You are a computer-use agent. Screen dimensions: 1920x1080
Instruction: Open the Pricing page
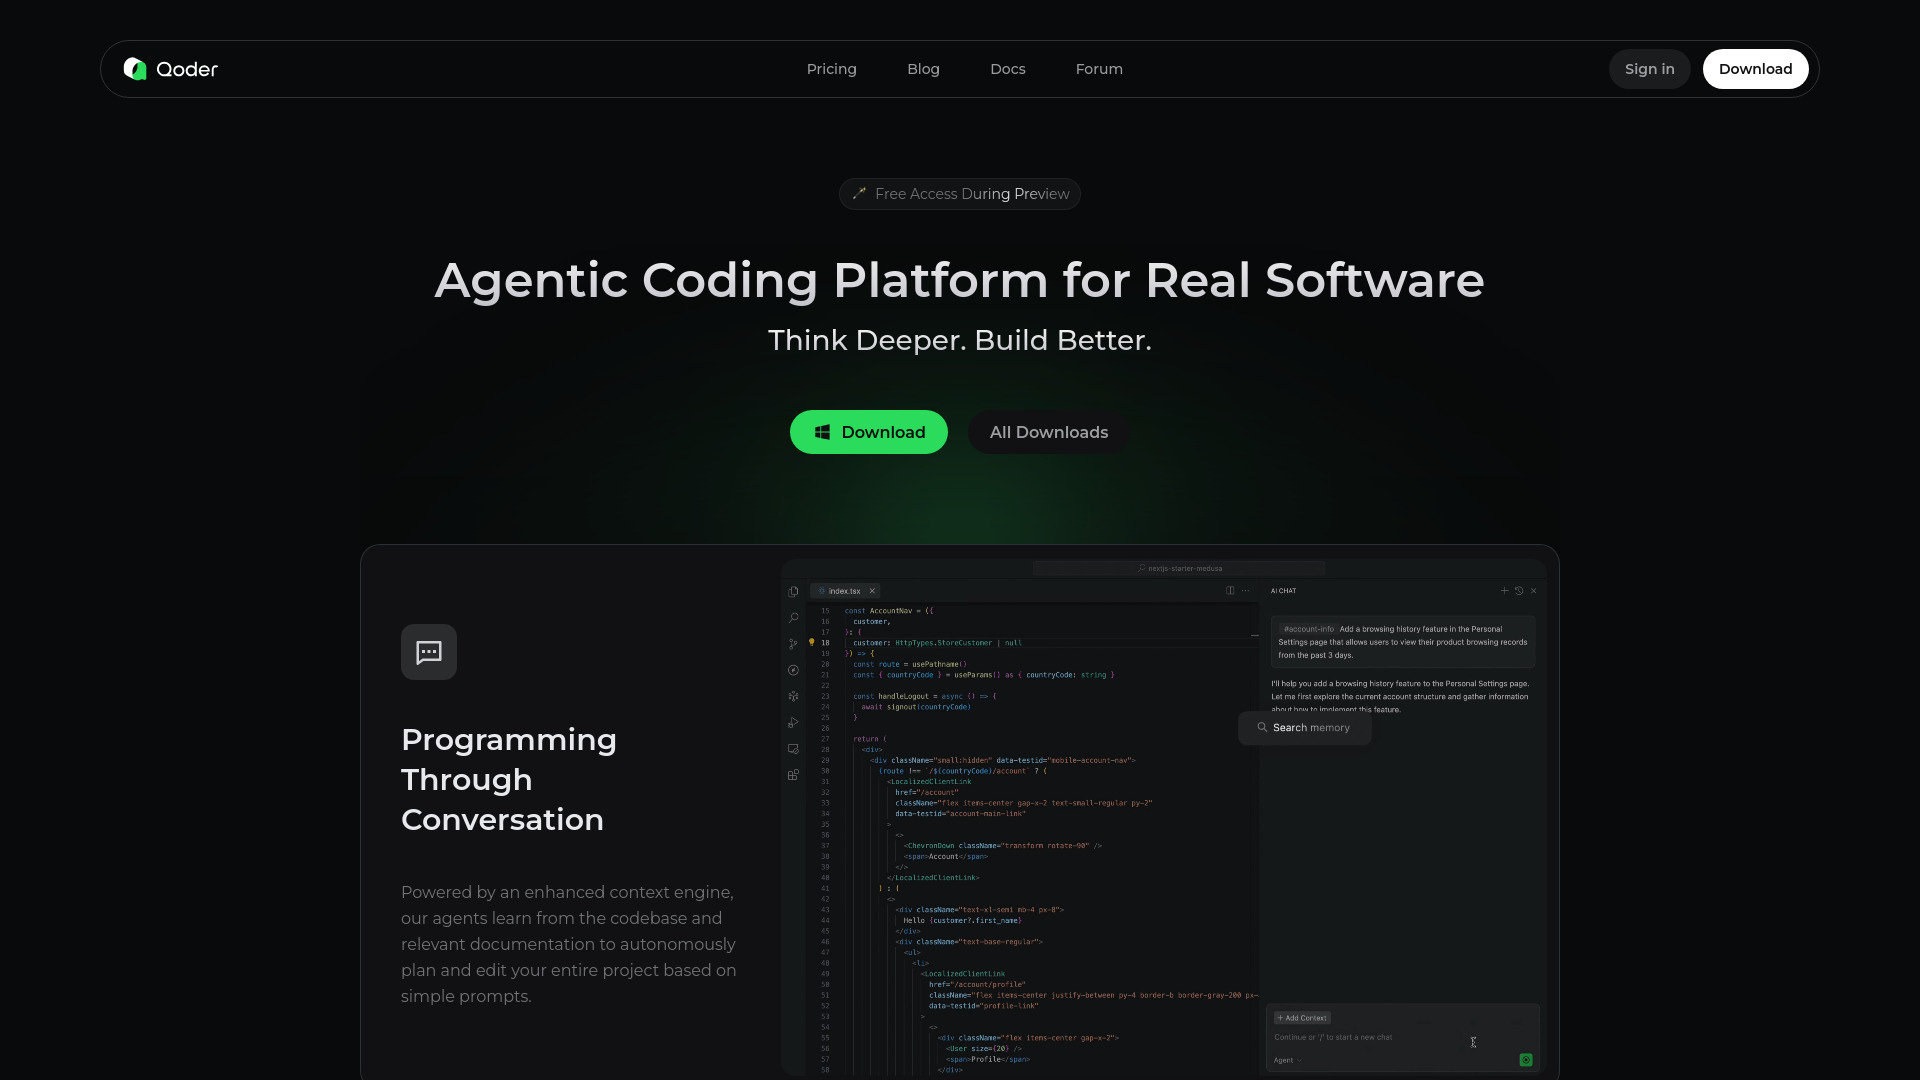tap(831, 69)
